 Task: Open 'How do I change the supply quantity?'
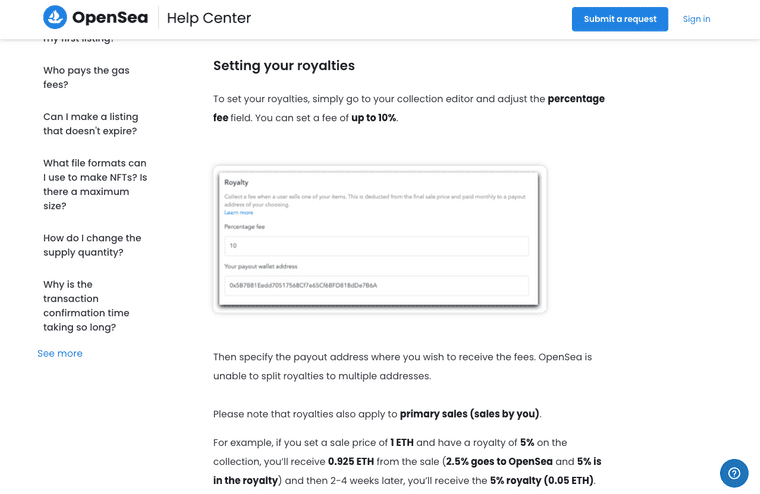click(x=92, y=245)
